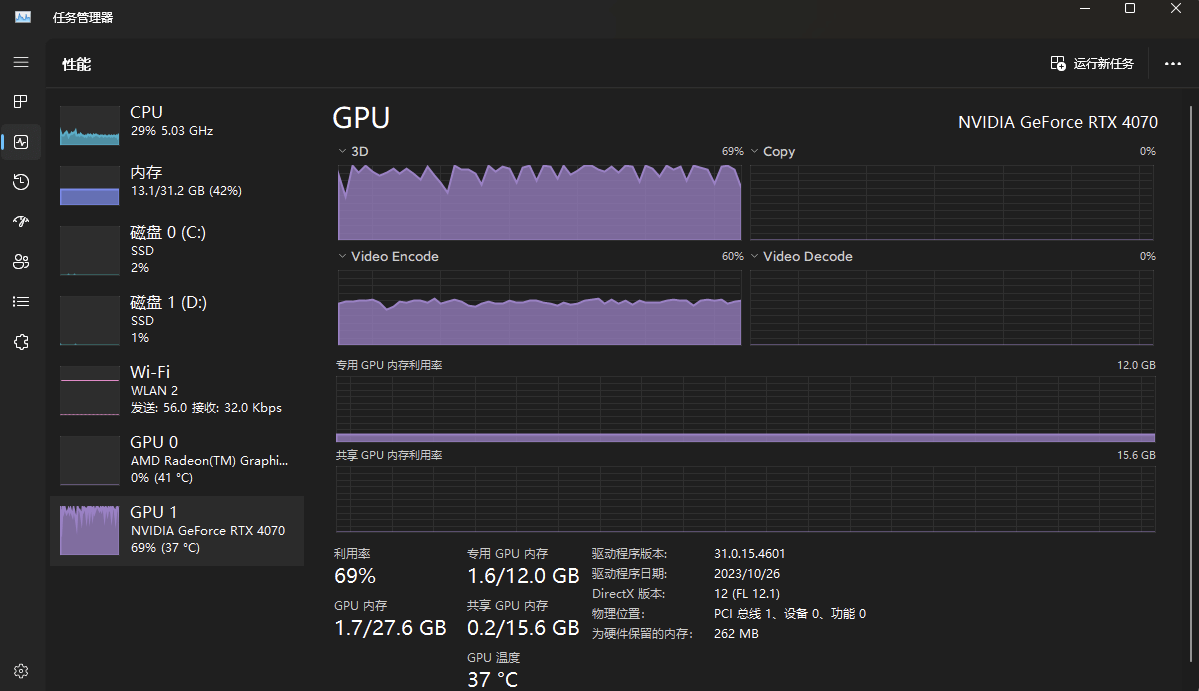Open the three-dot more options menu
Viewport: 1199px width, 691px height.
coord(1173,64)
